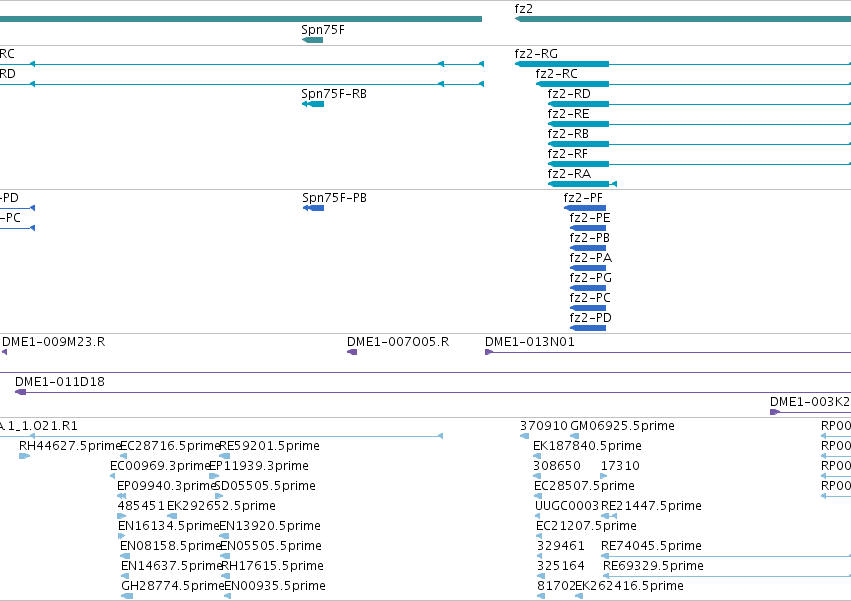Select EST RE74045.5prime
This screenshot has width=851, height=601.
click(726, 556)
